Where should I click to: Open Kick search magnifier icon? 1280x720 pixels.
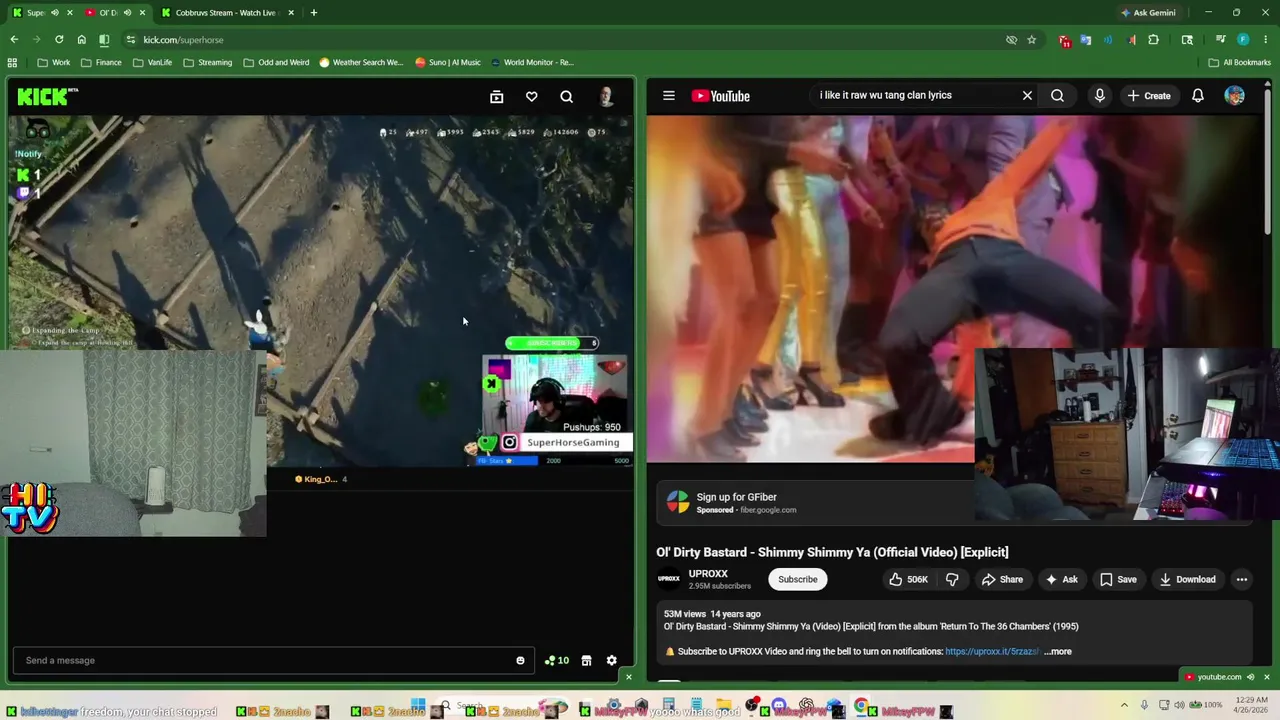click(x=566, y=97)
